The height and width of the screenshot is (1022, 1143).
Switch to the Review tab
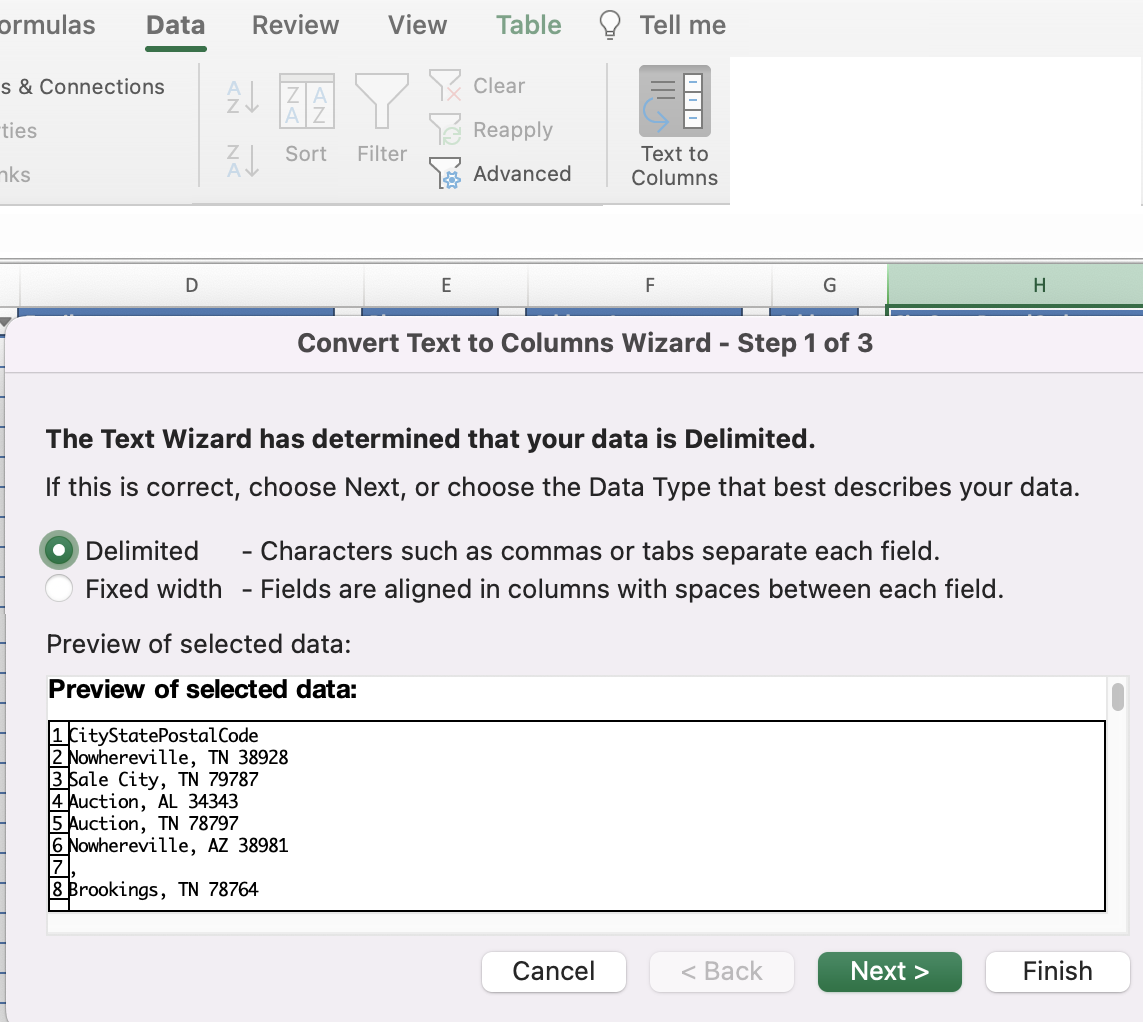294,25
